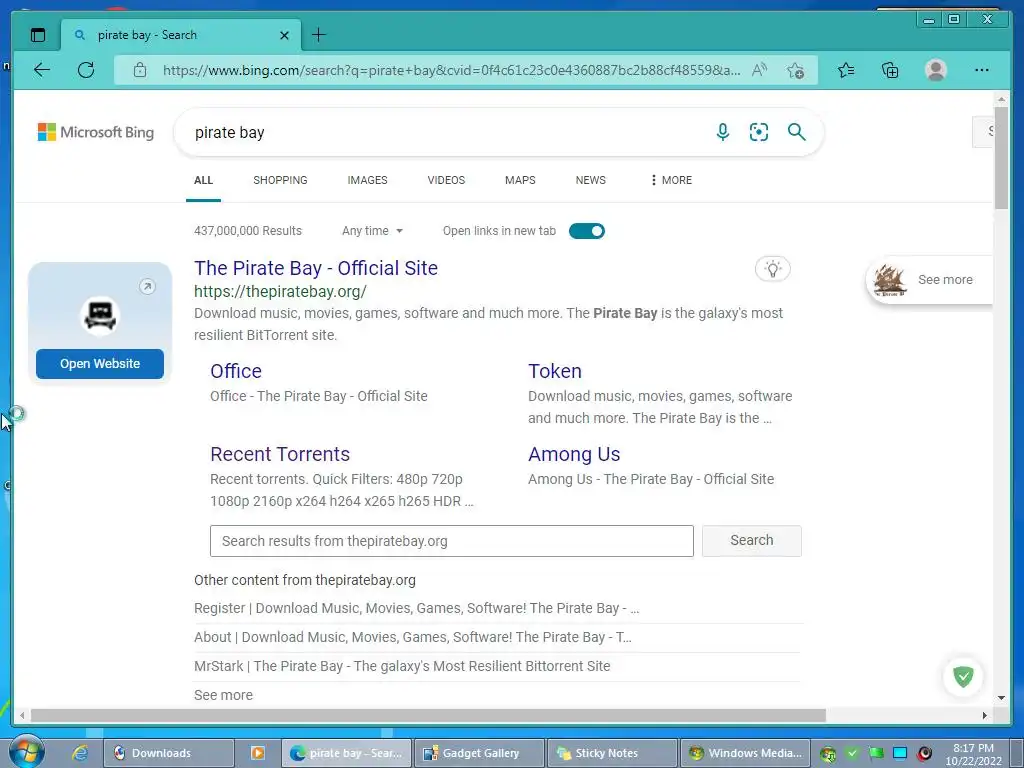Click the address bar URL

click(x=451, y=70)
